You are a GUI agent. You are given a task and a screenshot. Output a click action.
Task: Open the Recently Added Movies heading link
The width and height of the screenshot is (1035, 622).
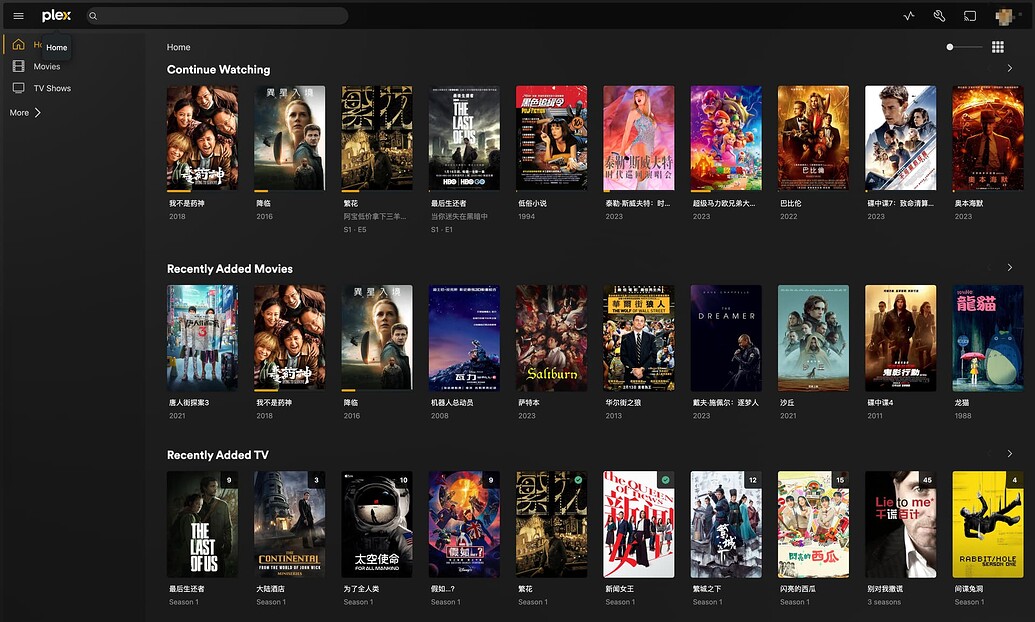coord(230,269)
